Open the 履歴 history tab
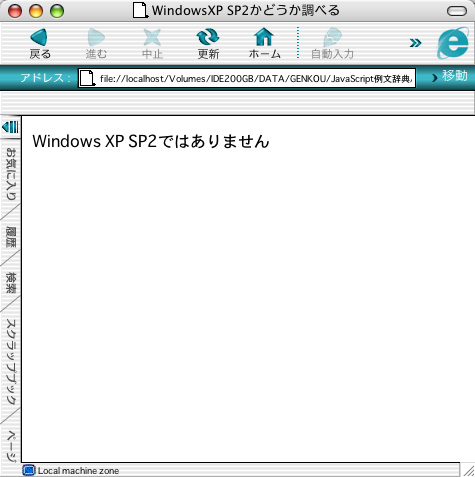The image size is (475, 477). [11, 236]
